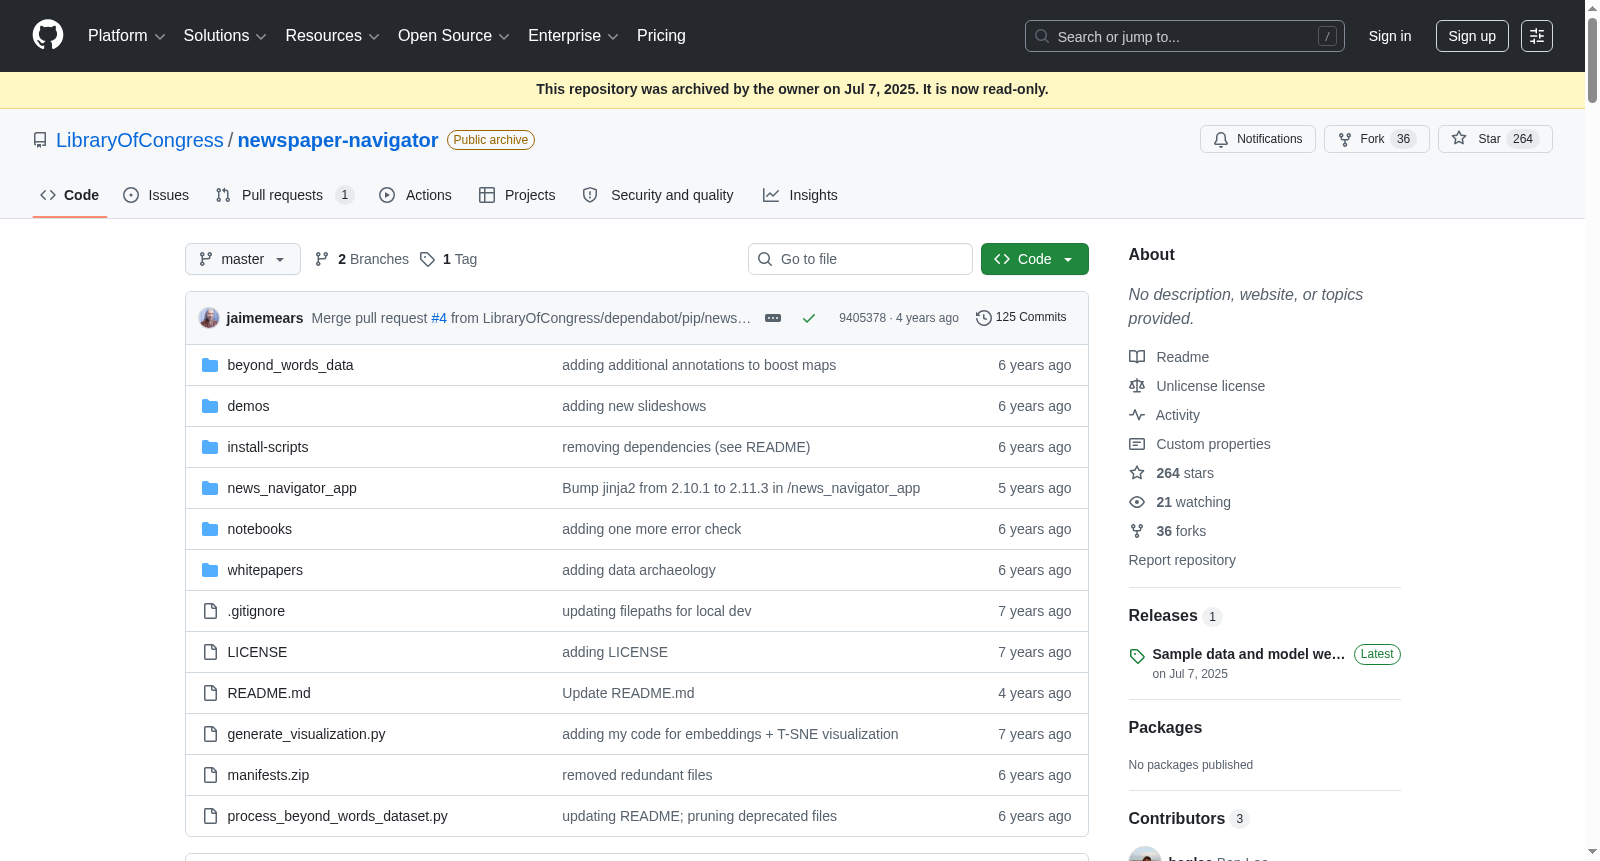Click the Notifications button
This screenshot has height=861, width=1600.
[x=1258, y=139]
